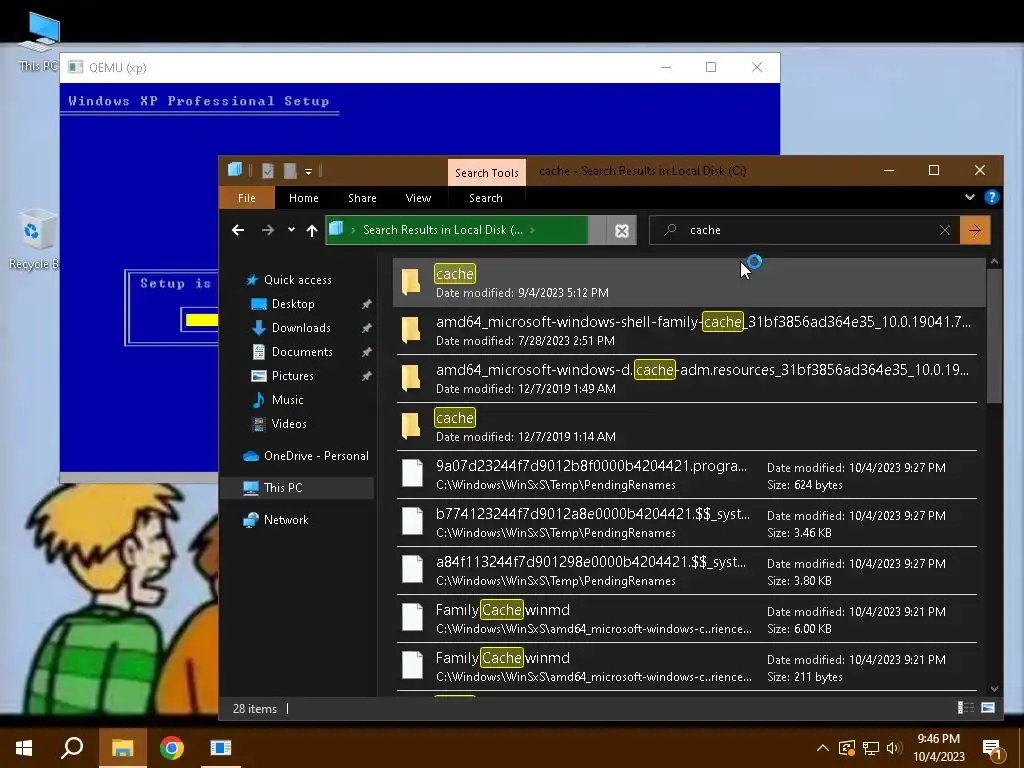
Task: Open Documents in the navigation pane
Action: 302,352
